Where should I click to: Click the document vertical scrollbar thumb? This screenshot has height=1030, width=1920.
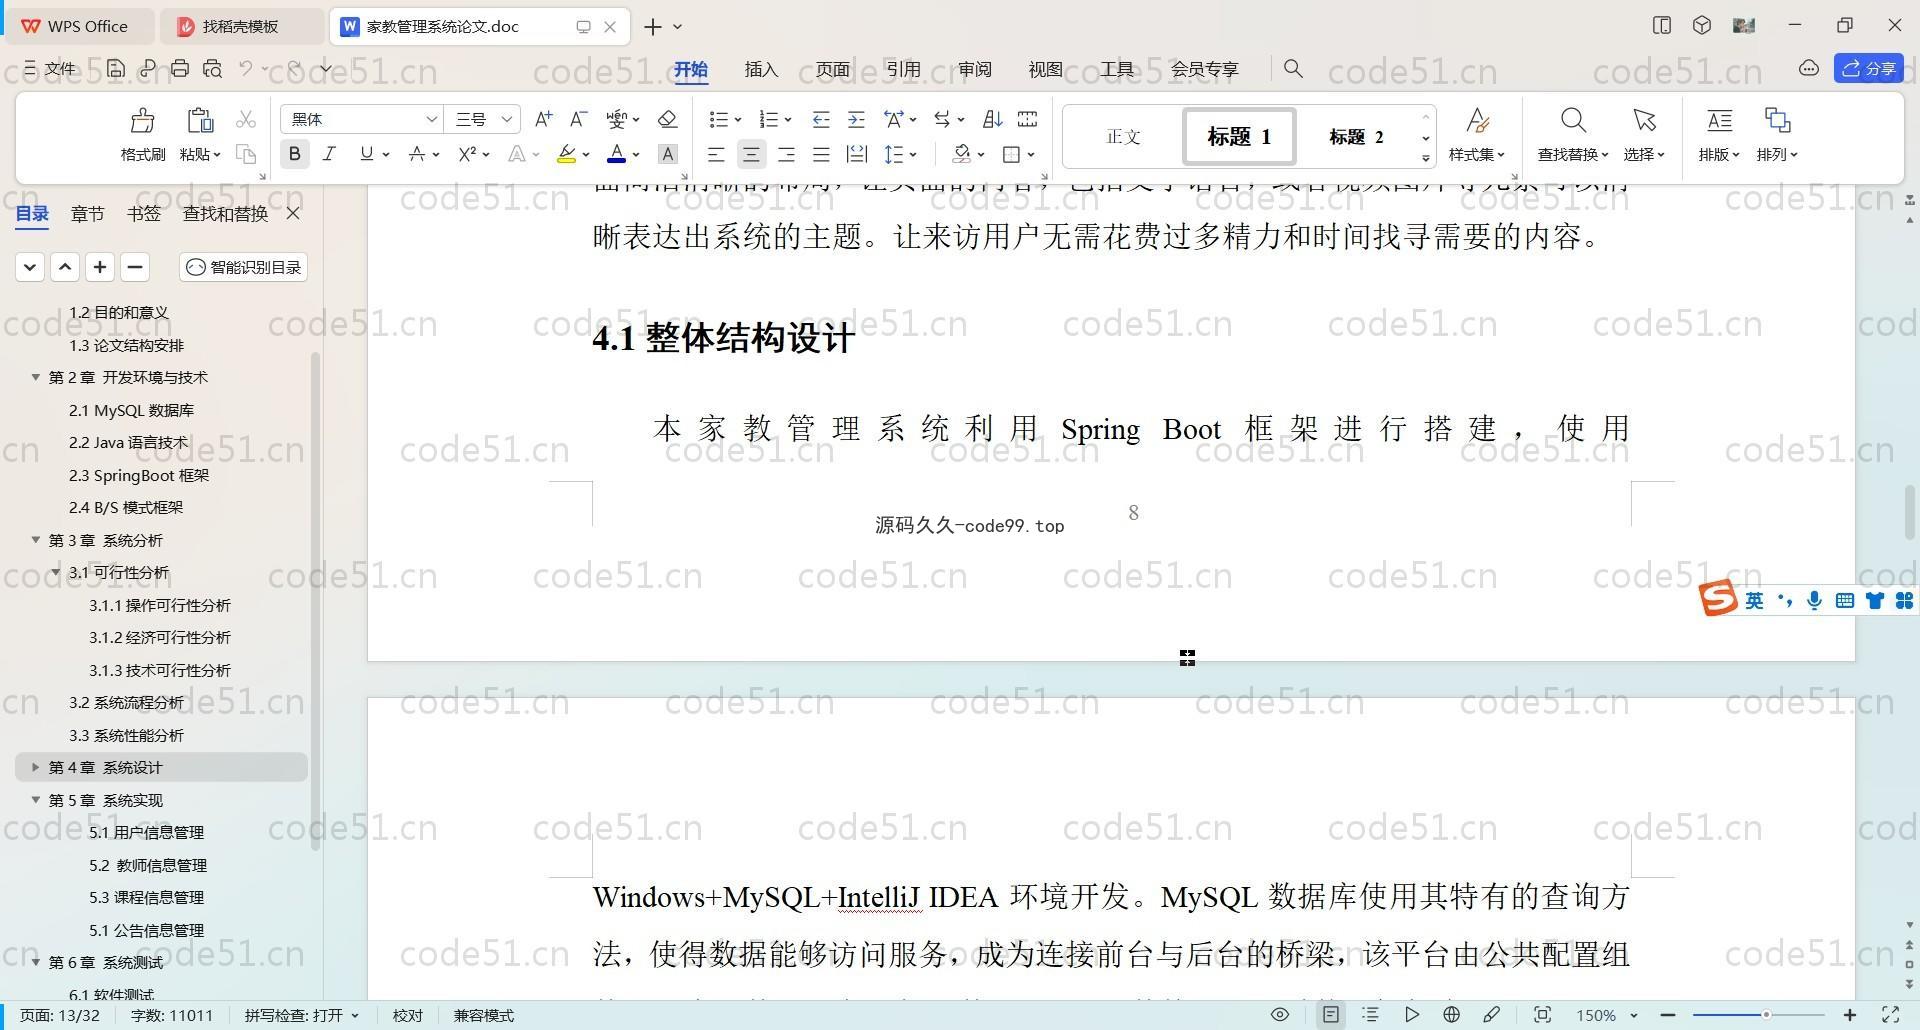click(1909, 512)
